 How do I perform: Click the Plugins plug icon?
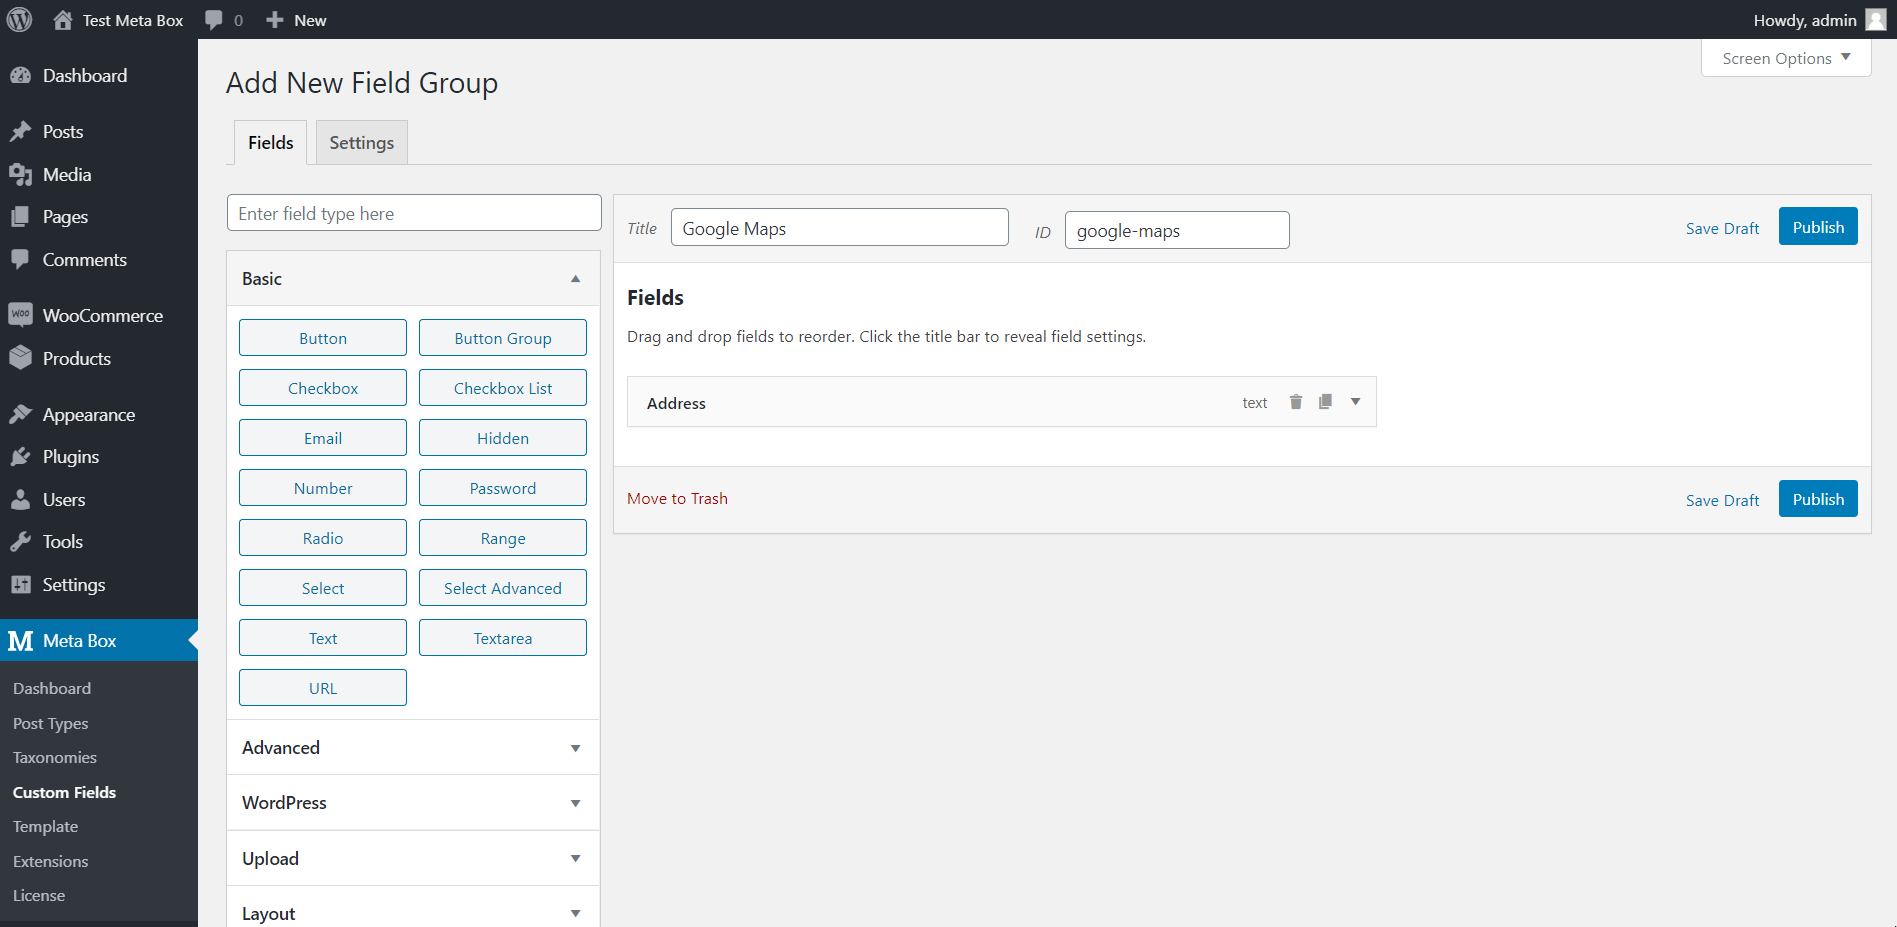[x=21, y=457]
